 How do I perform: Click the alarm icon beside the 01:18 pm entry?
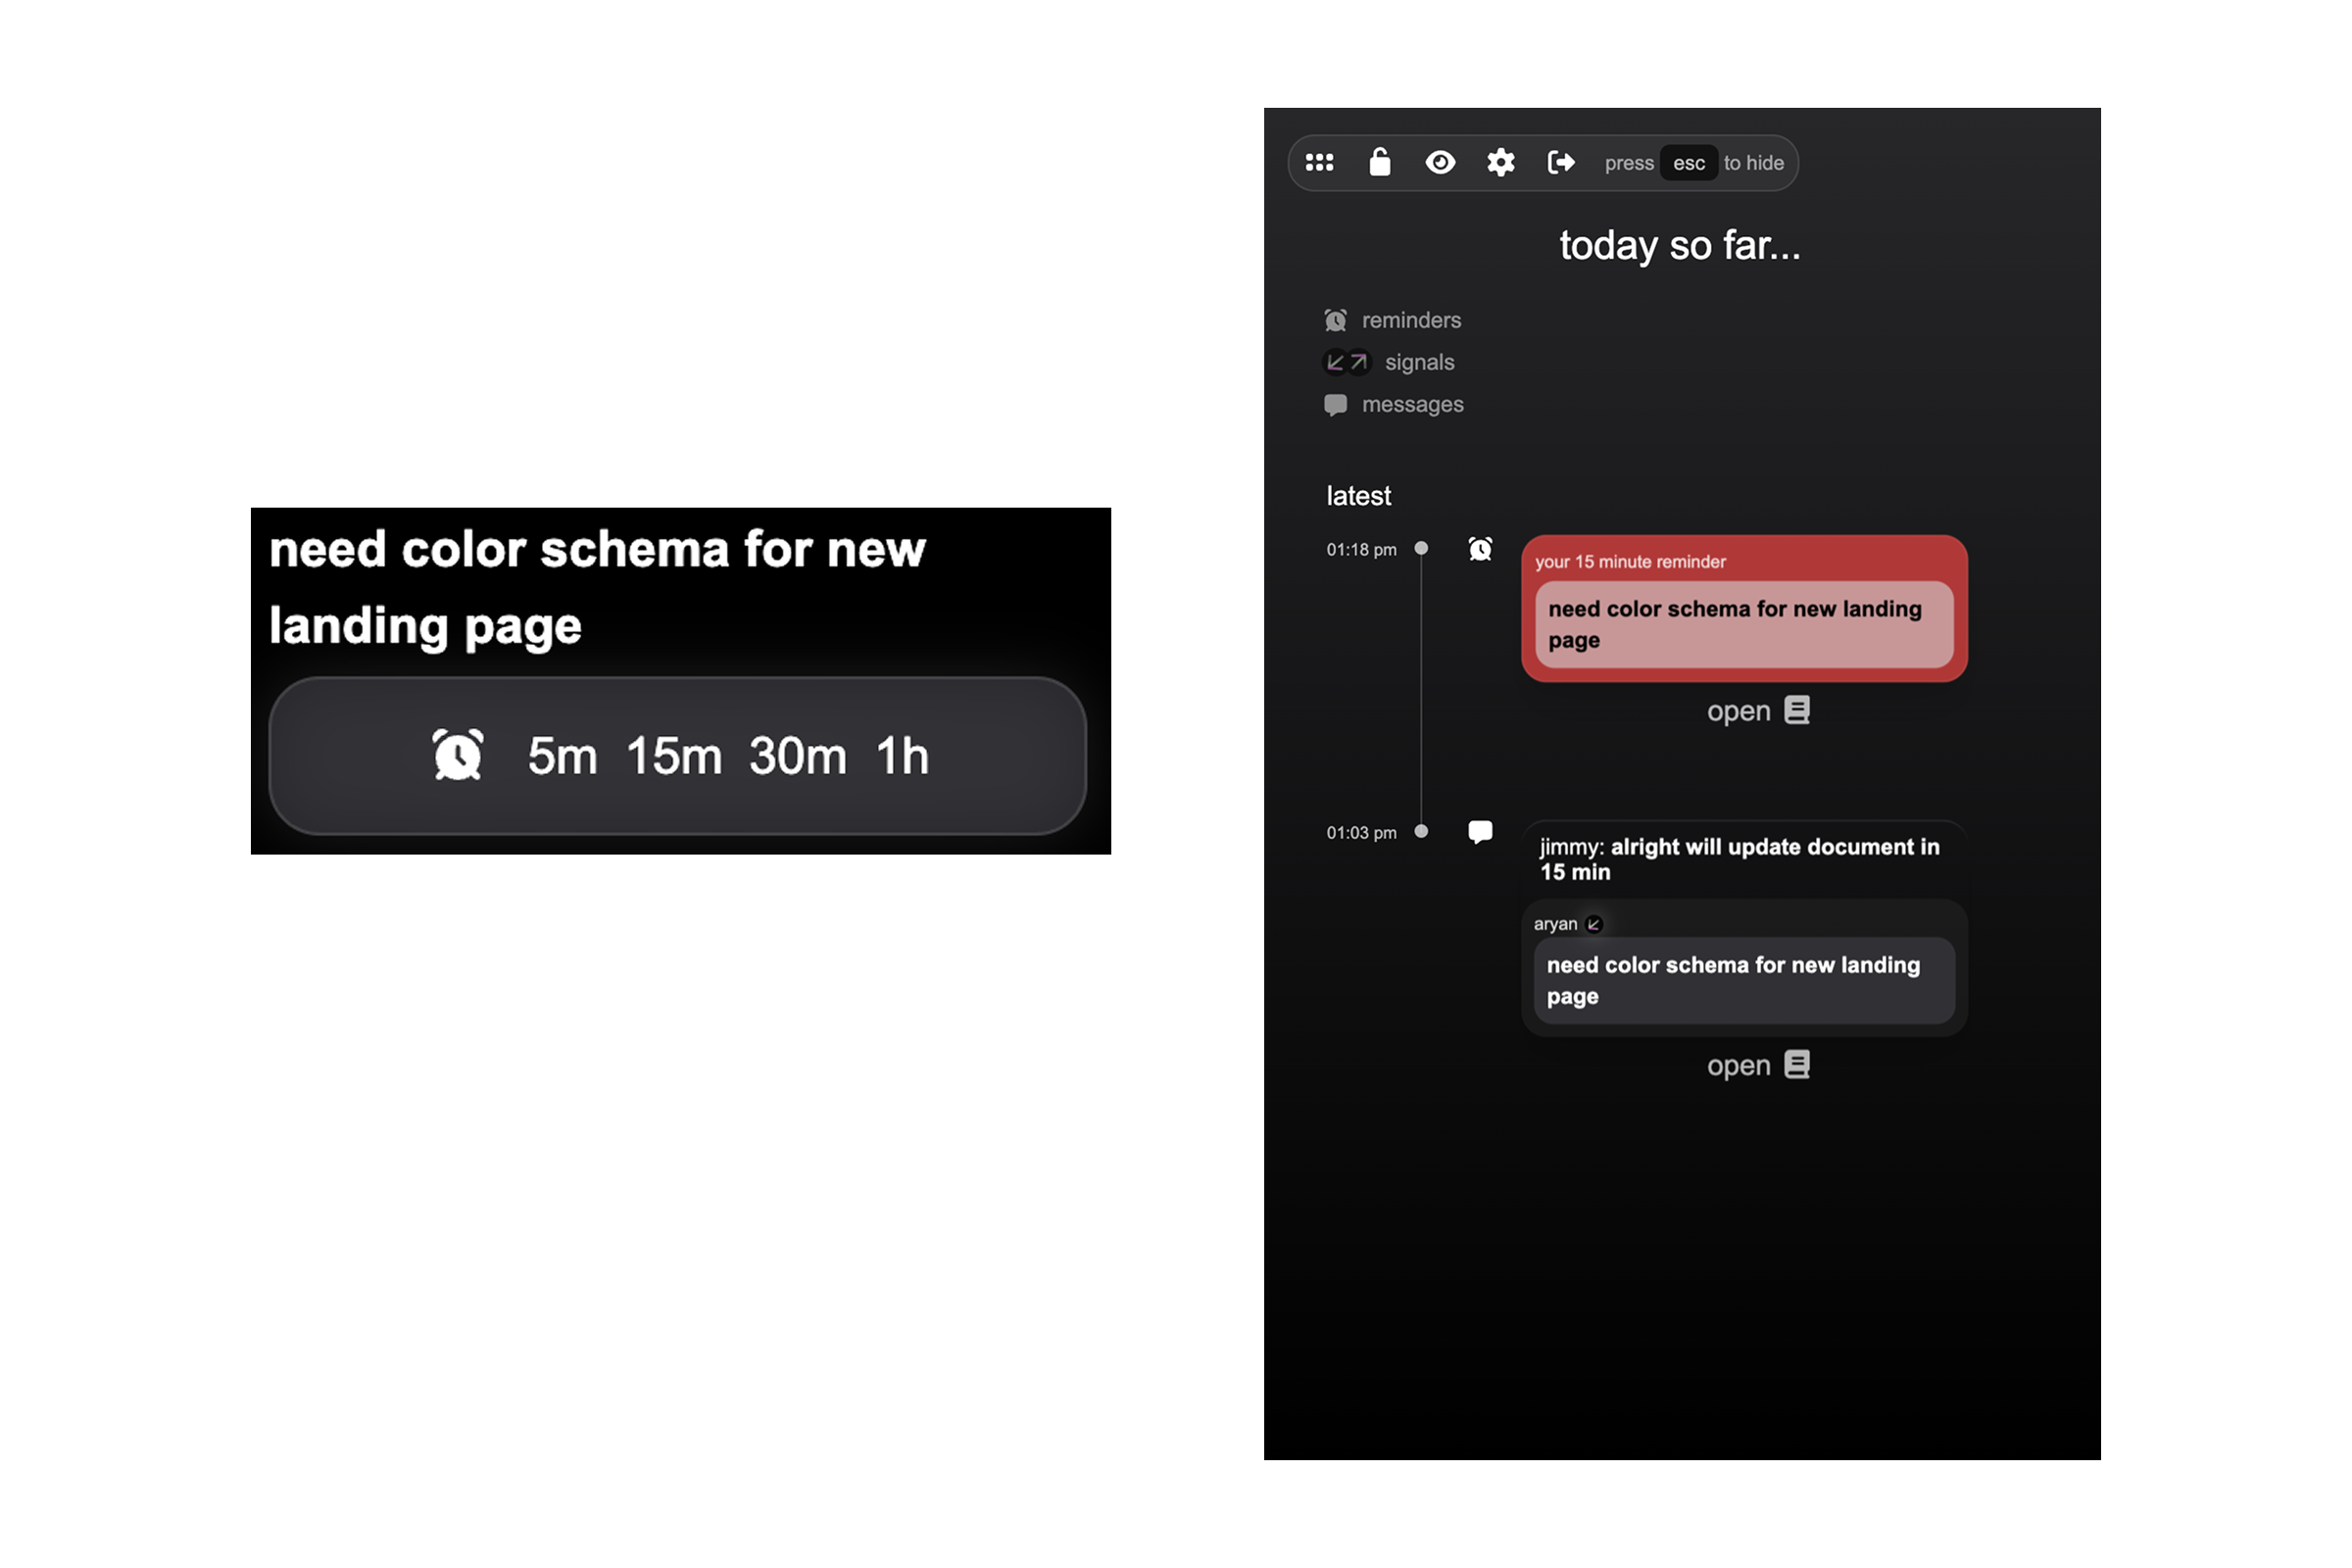click(1480, 548)
